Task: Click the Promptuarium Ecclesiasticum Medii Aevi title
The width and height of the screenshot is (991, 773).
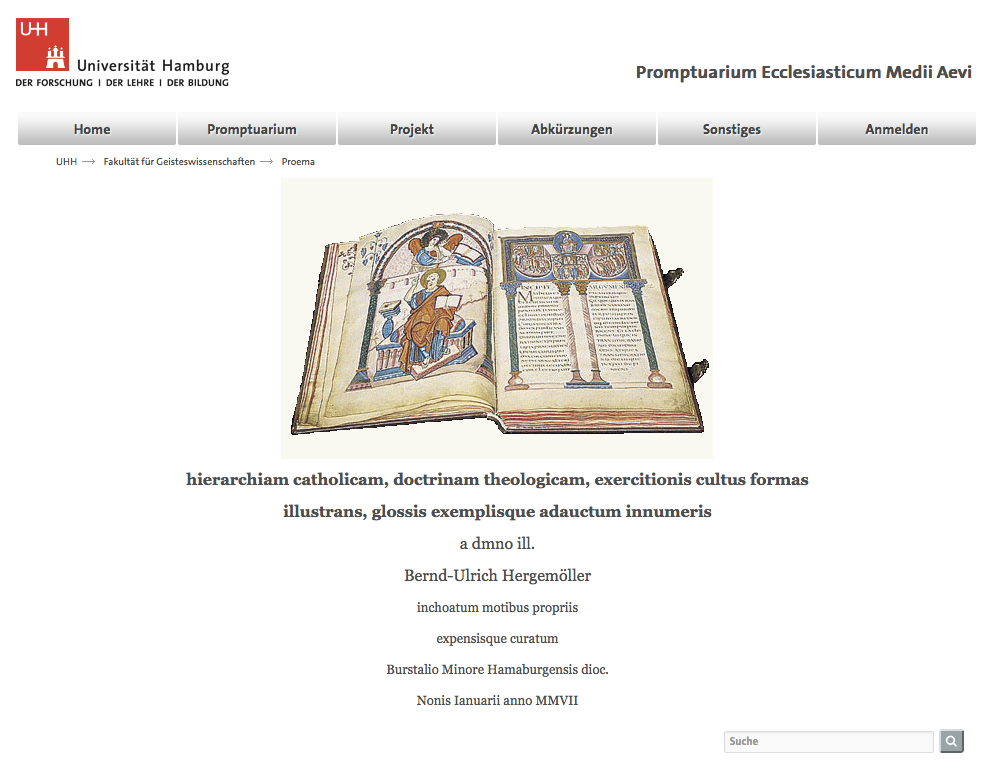Action: point(803,72)
